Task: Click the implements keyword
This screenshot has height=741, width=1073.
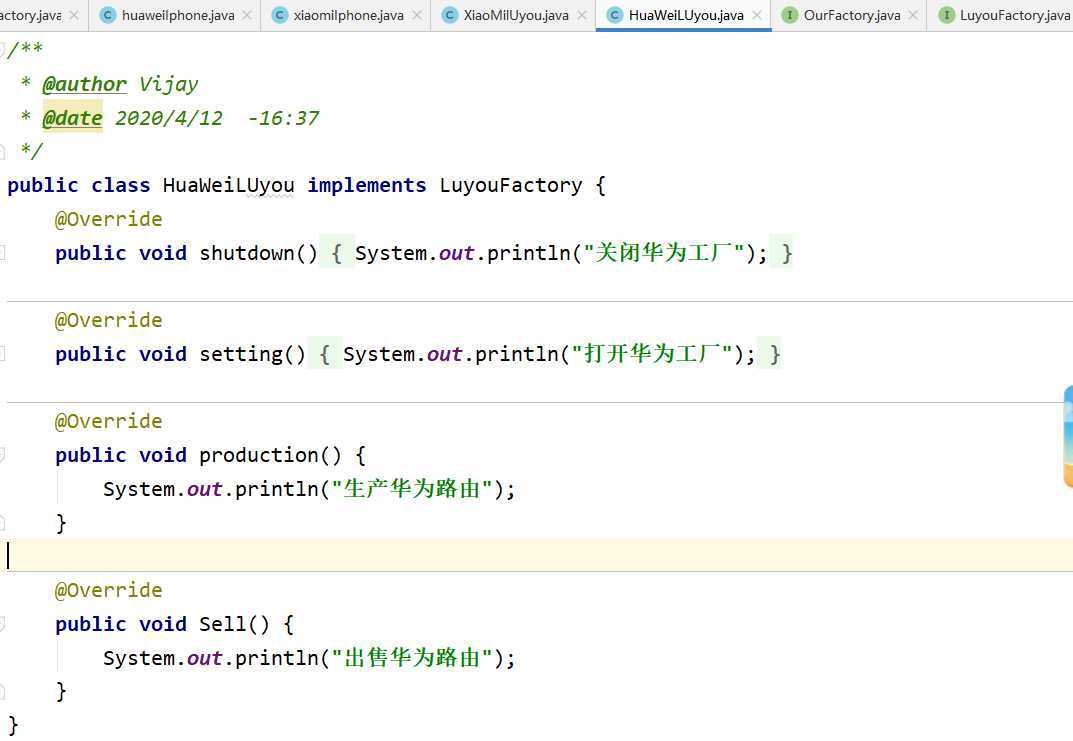Action: (x=366, y=185)
